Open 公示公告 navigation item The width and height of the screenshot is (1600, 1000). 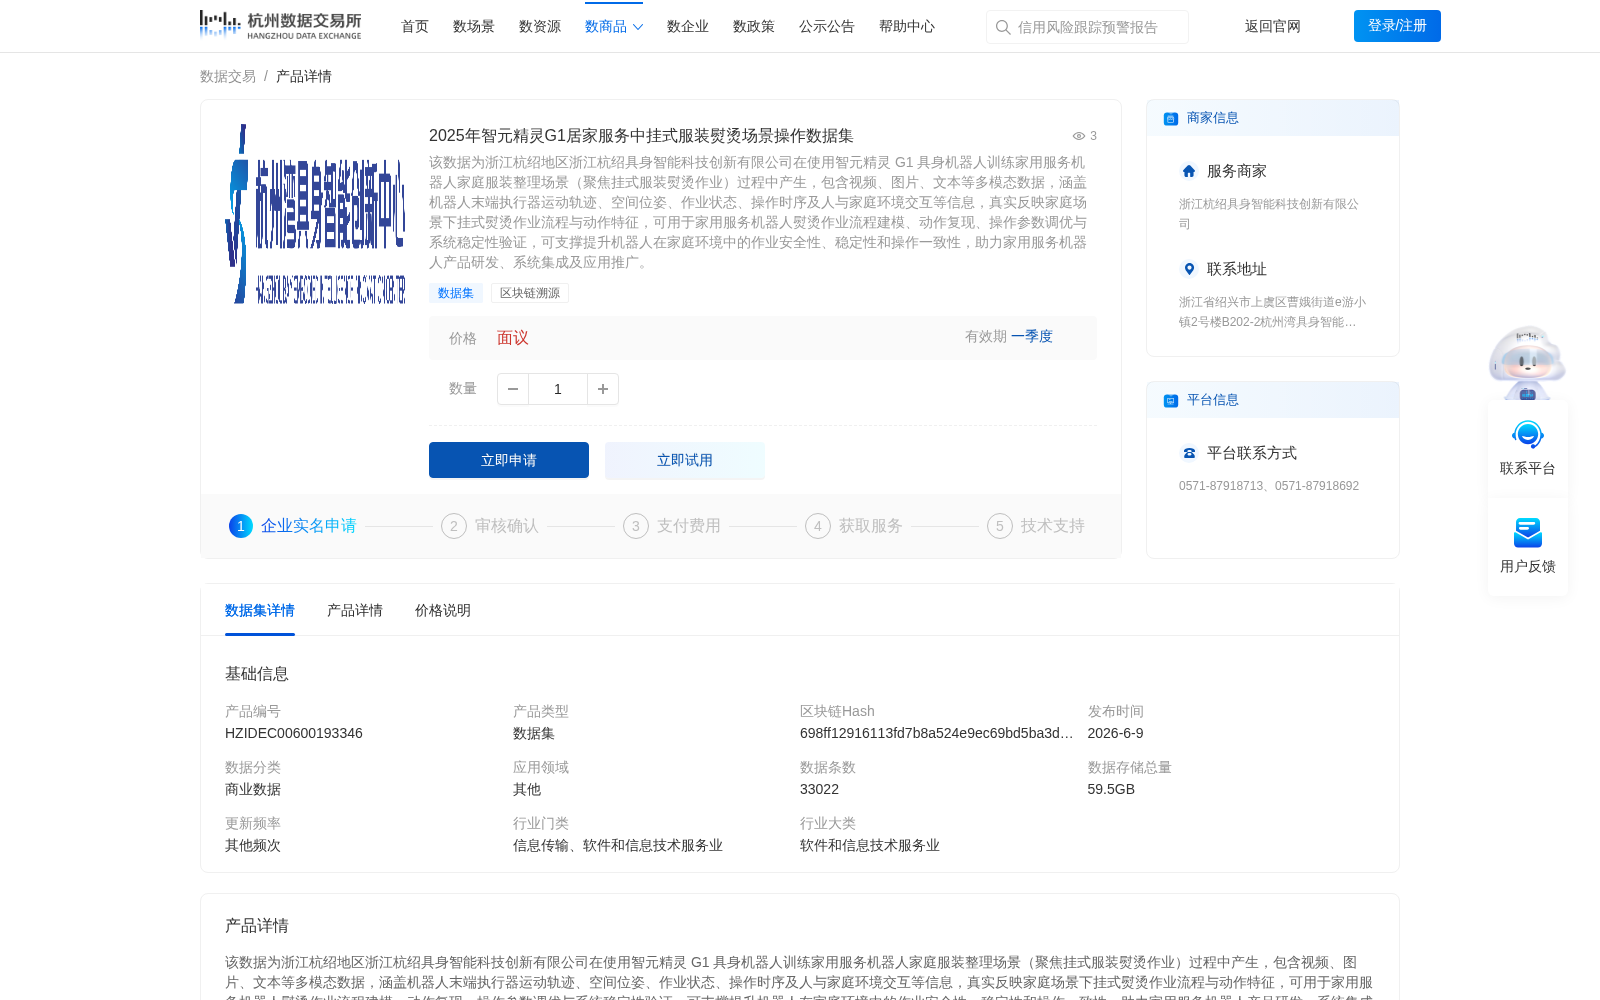coord(827,26)
